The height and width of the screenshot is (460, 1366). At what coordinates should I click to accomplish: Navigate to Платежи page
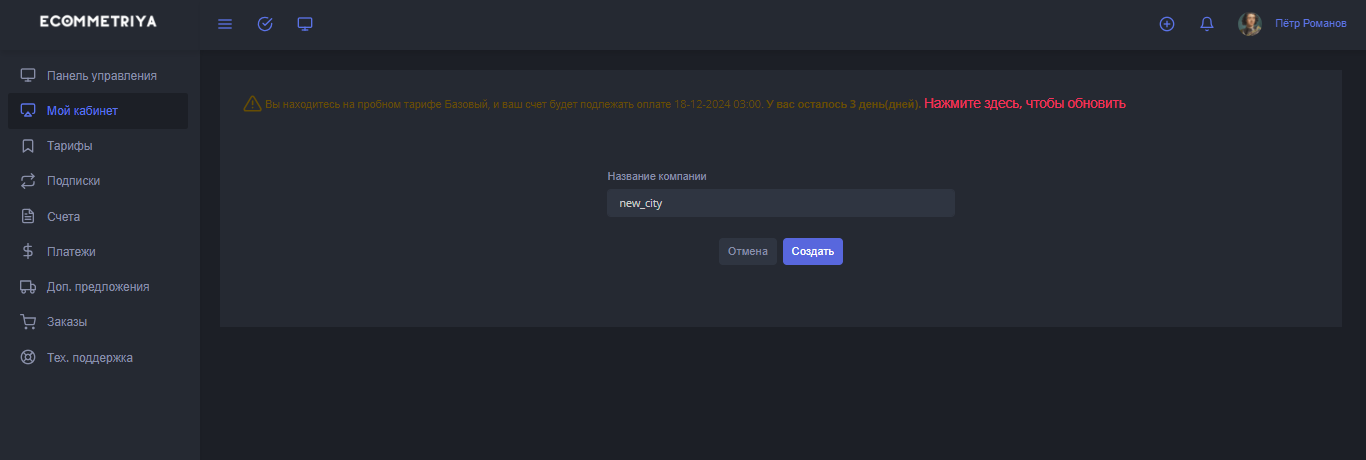click(x=71, y=252)
